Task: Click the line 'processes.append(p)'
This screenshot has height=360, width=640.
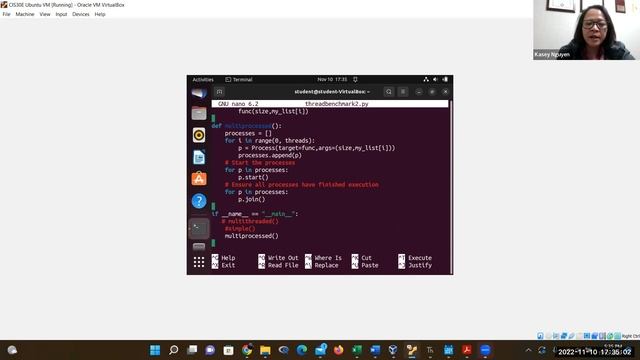Action: [x=270, y=156]
